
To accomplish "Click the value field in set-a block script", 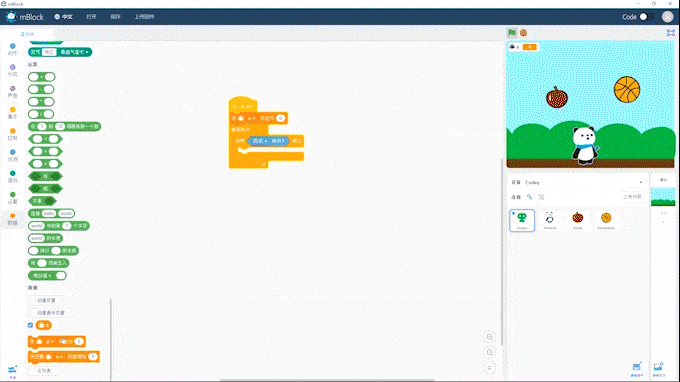I will (x=281, y=118).
